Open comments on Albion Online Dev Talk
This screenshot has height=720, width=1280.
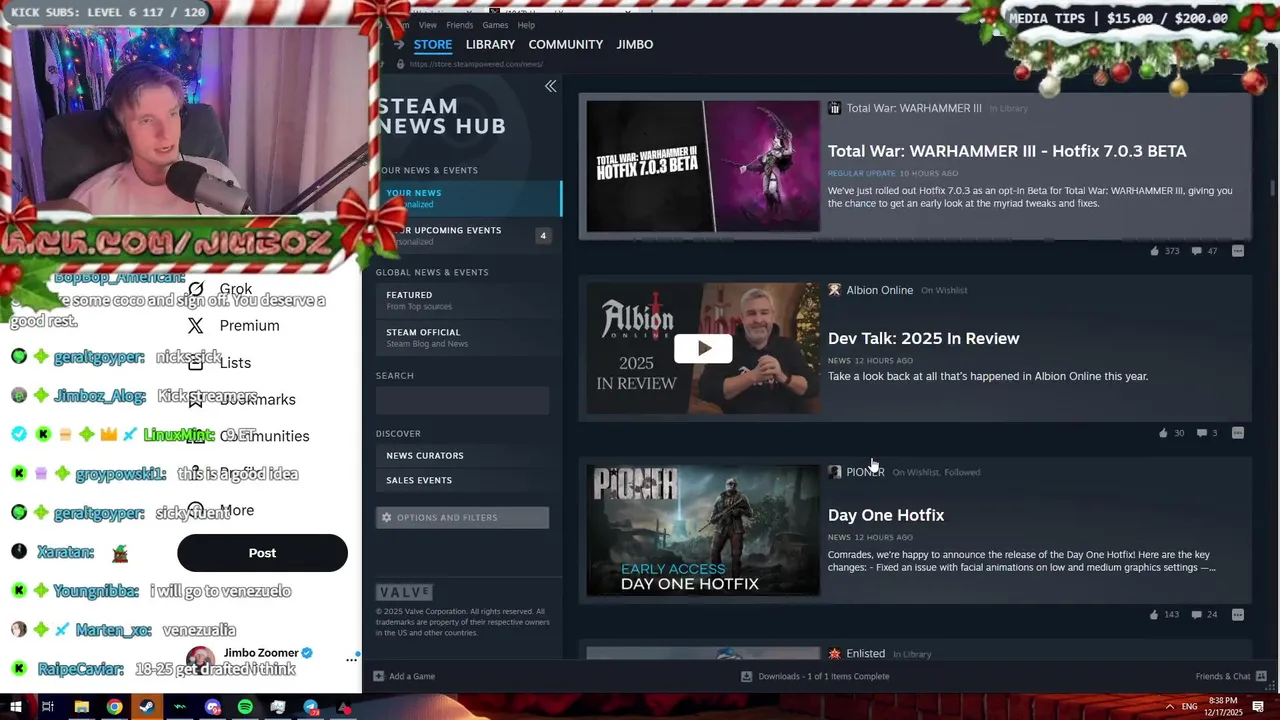pos(1201,433)
